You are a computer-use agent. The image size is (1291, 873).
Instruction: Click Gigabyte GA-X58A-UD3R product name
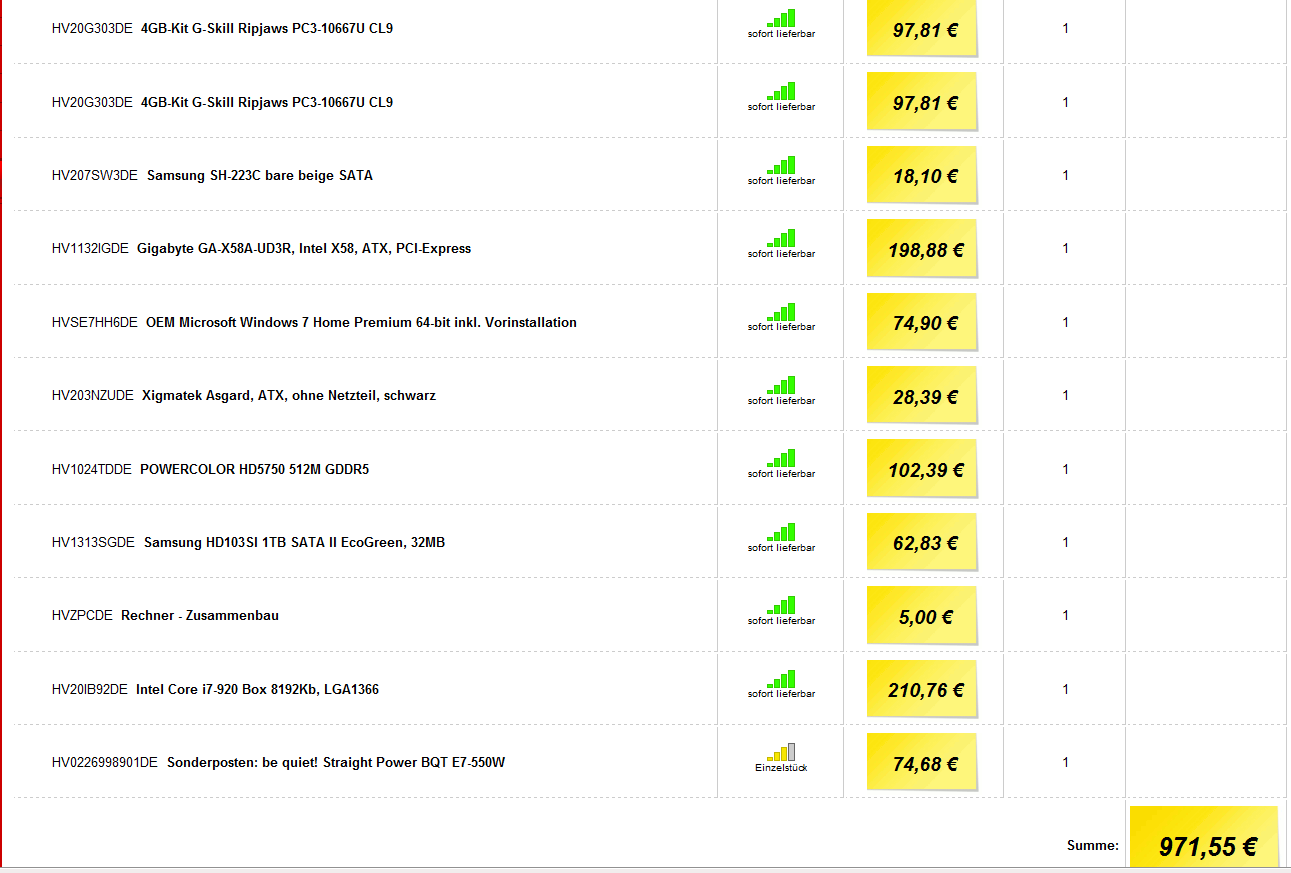(304, 248)
